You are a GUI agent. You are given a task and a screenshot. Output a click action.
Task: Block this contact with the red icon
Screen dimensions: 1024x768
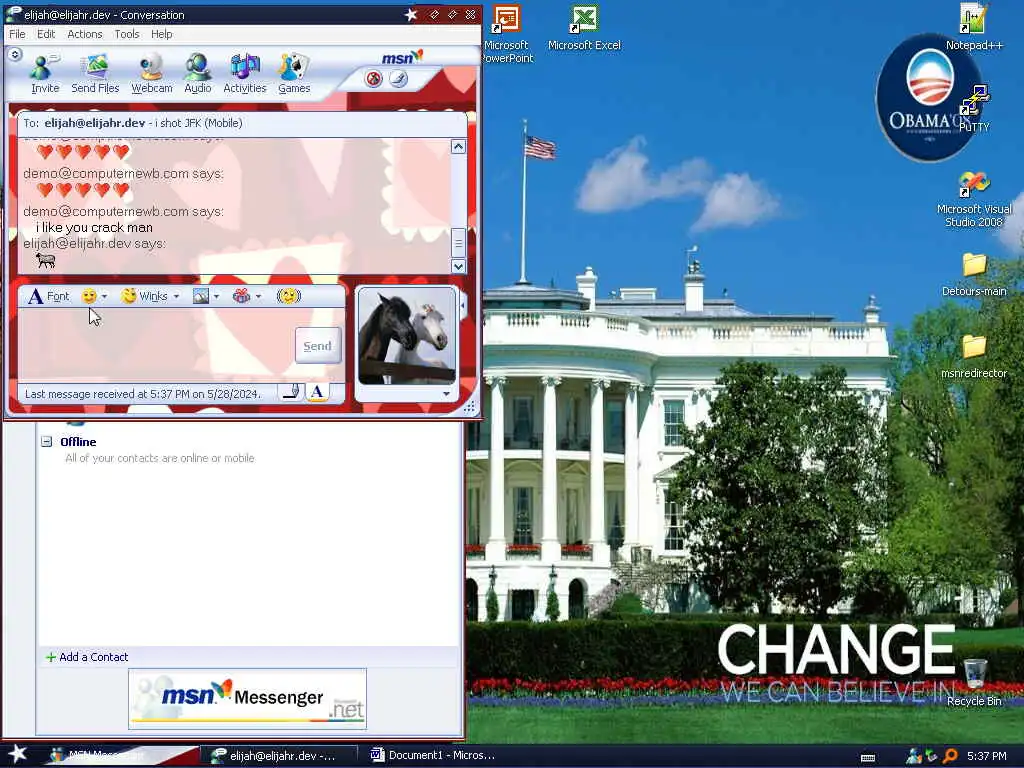[374, 79]
